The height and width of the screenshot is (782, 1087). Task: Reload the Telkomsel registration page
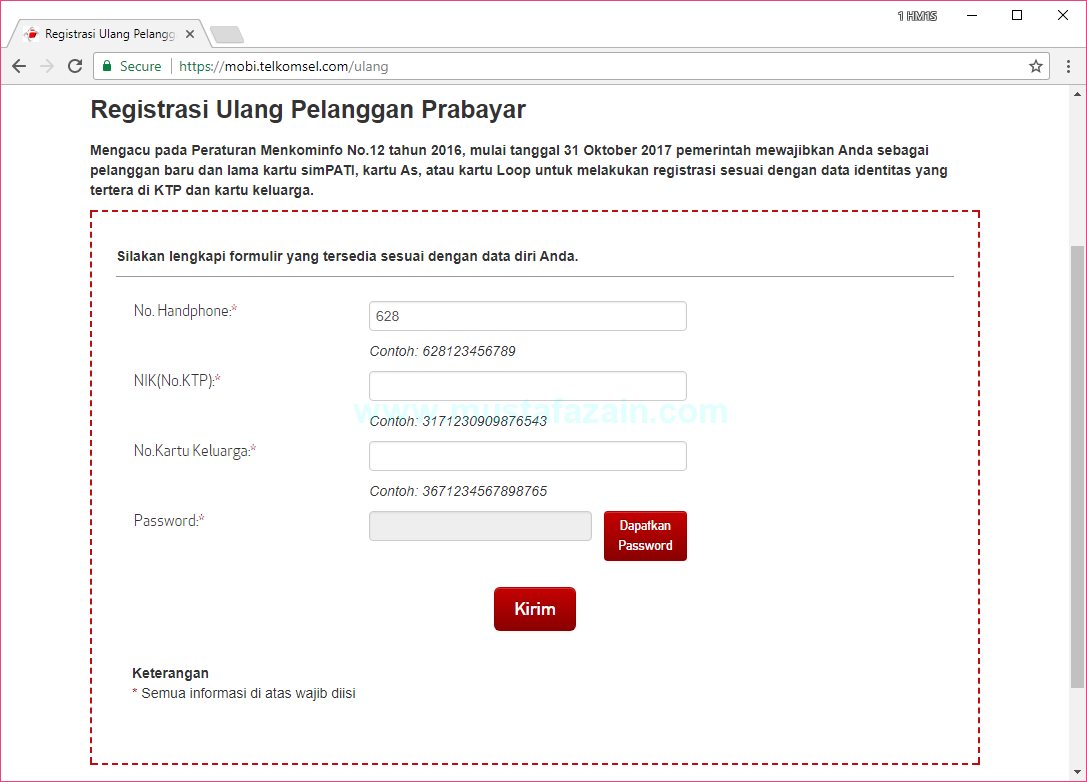[x=75, y=66]
